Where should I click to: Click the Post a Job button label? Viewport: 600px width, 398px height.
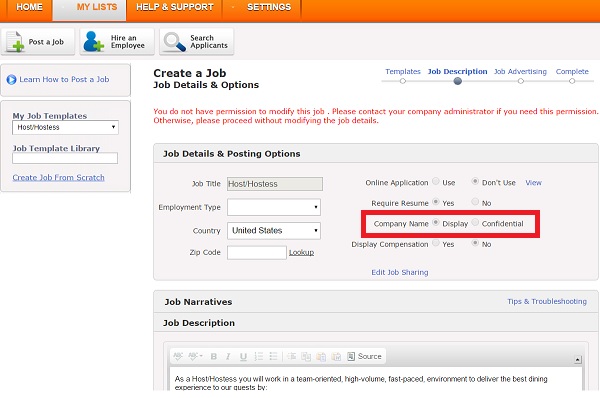point(46,42)
